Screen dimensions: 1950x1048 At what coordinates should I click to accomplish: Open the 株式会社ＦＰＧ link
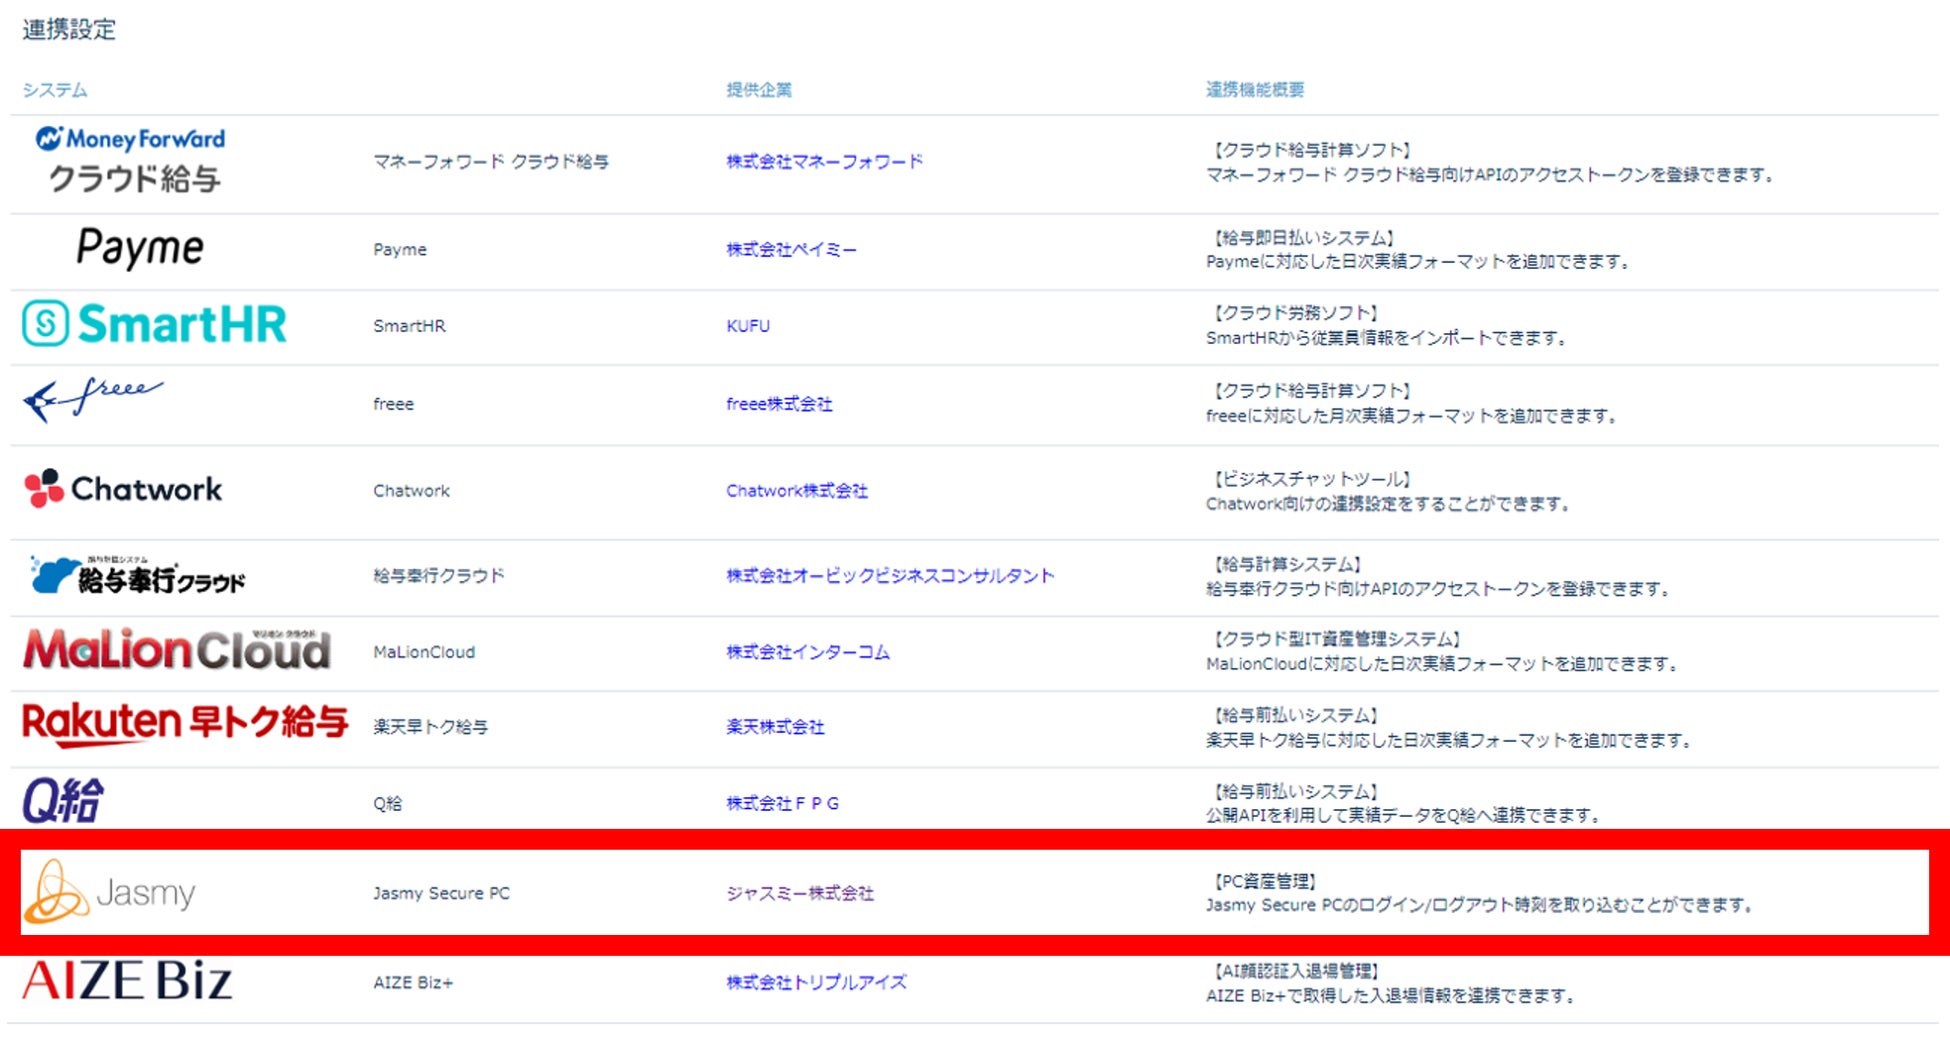tap(783, 803)
